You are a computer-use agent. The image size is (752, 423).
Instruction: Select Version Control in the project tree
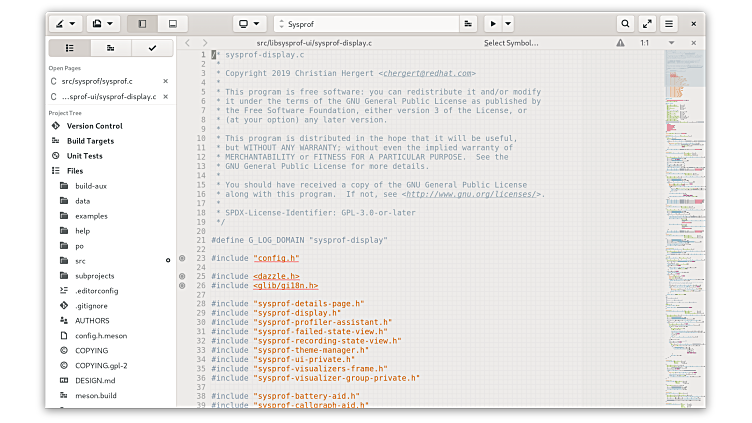pos(94,126)
